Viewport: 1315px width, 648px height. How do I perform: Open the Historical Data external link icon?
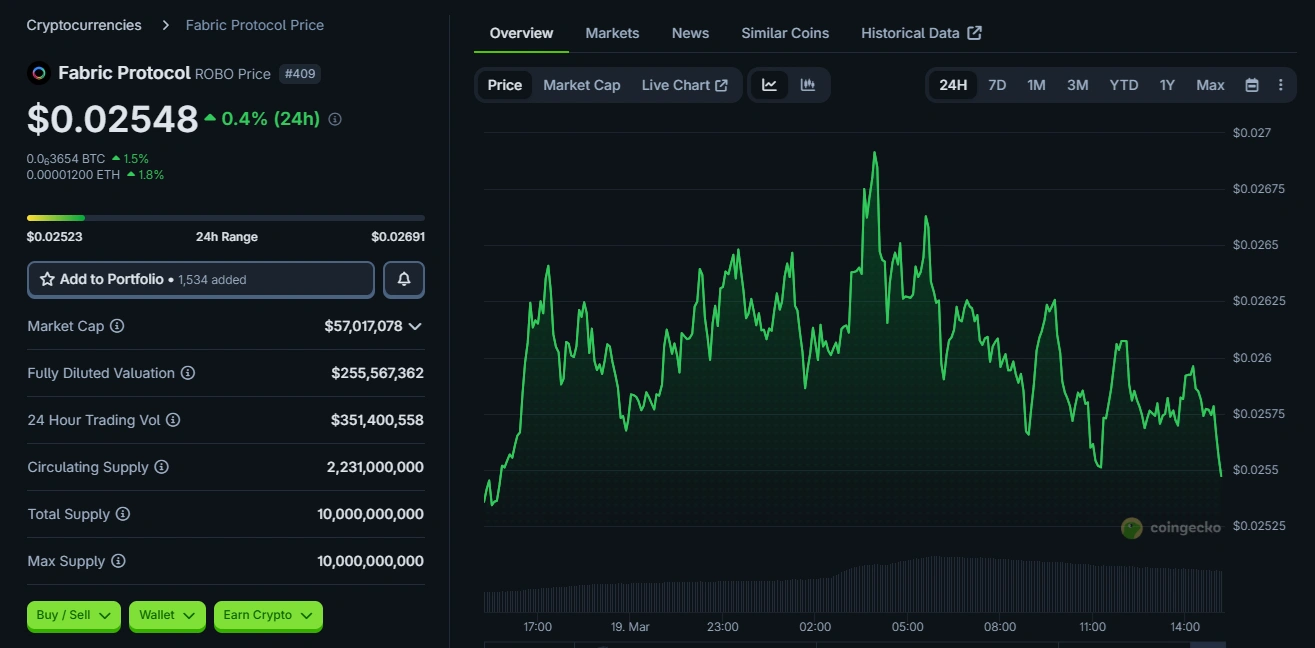click(974, 32)
